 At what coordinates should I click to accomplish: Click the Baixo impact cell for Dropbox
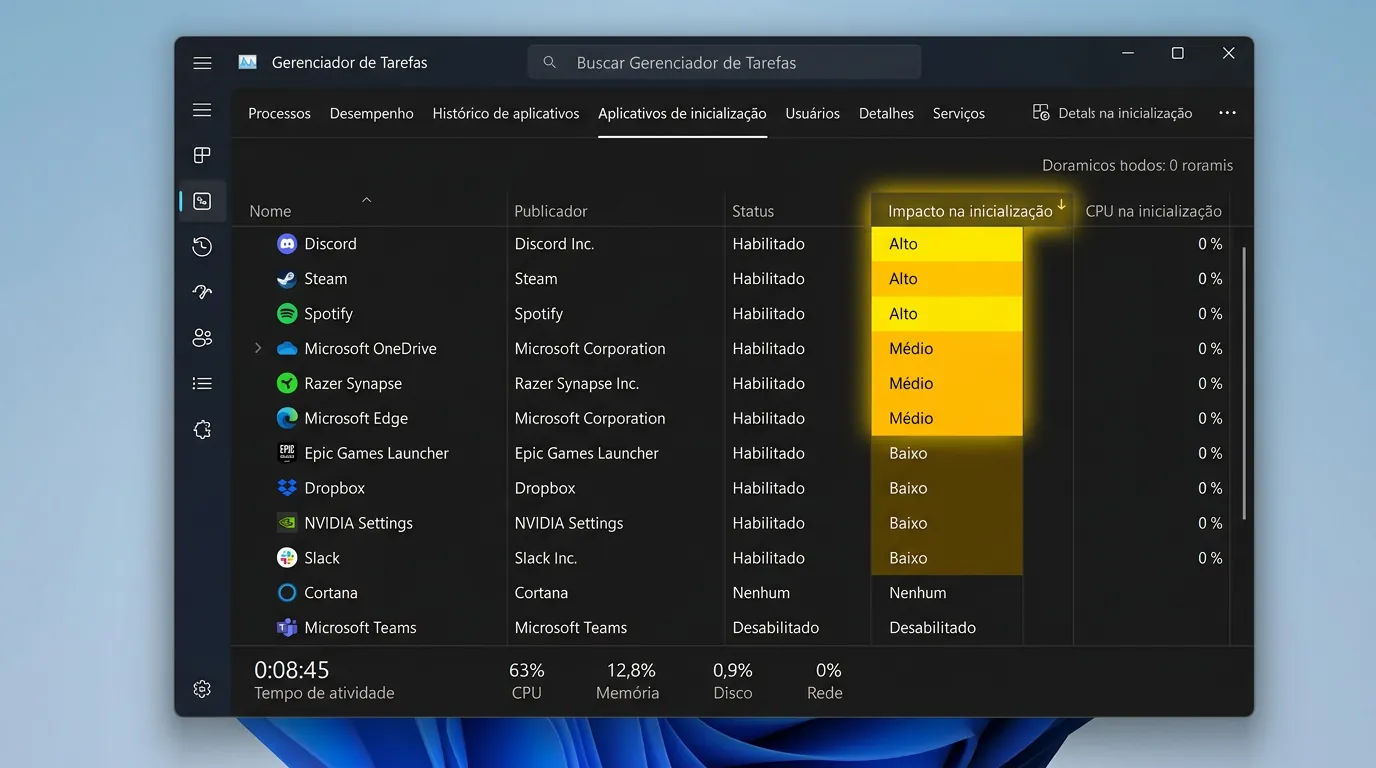[x=947, y=488]
